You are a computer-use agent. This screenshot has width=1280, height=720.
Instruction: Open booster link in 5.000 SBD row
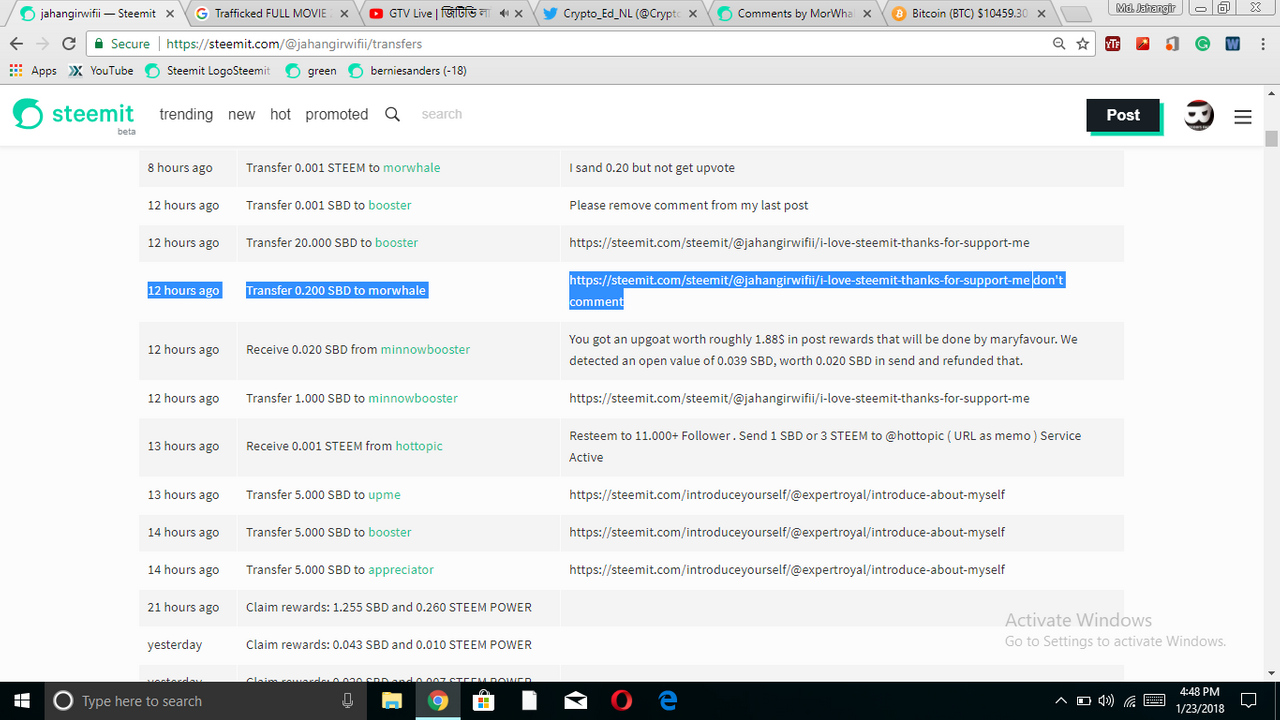coord(390,532)
